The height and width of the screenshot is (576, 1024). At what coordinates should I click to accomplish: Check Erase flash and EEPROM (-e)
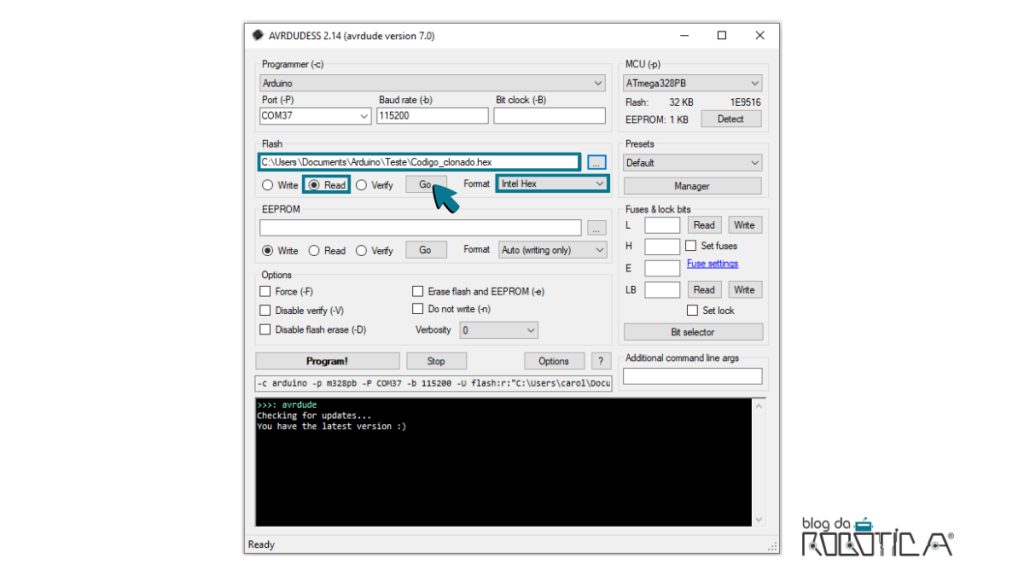point(418,291)
